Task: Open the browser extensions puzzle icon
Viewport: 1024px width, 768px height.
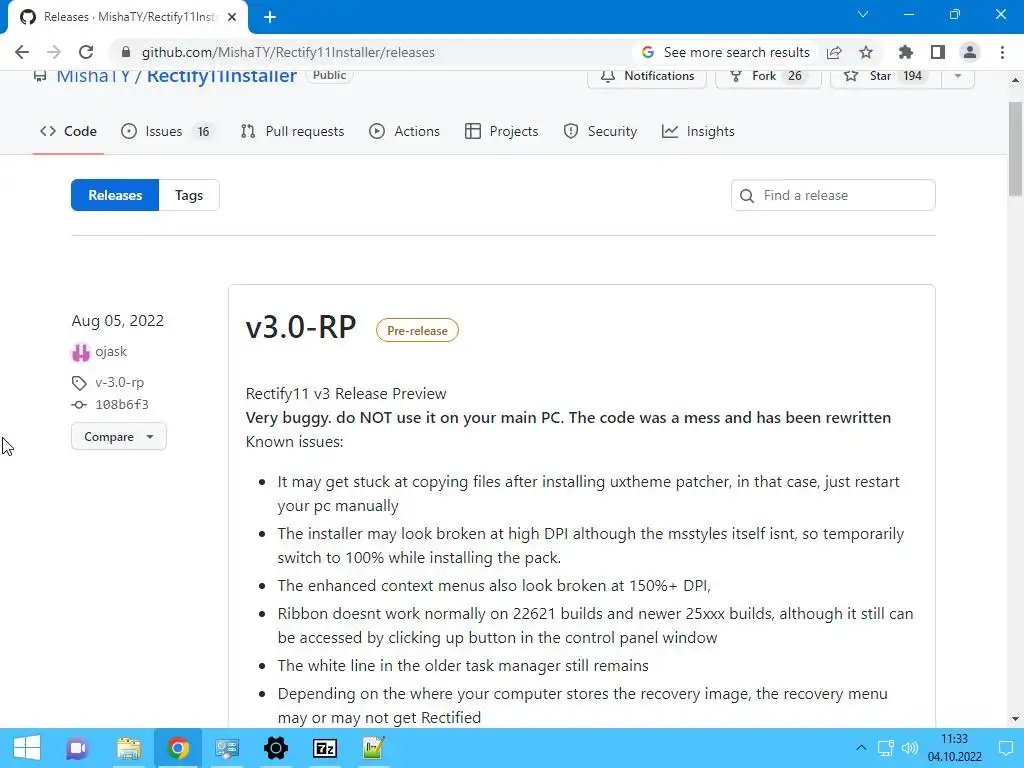Action: coord(905,52)
